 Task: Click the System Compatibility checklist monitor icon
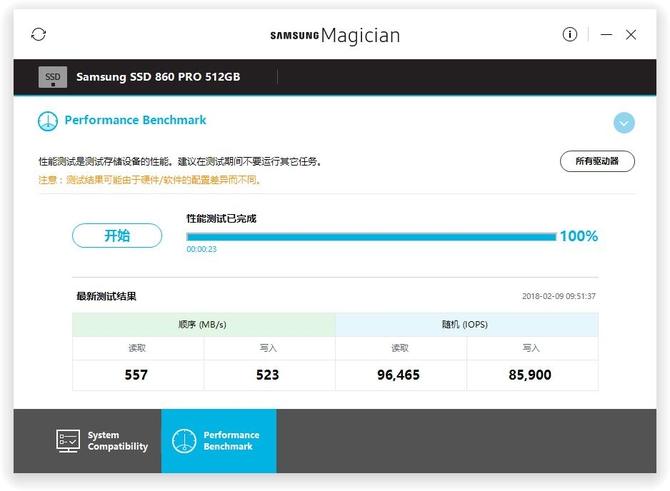[x=68, y=441]
